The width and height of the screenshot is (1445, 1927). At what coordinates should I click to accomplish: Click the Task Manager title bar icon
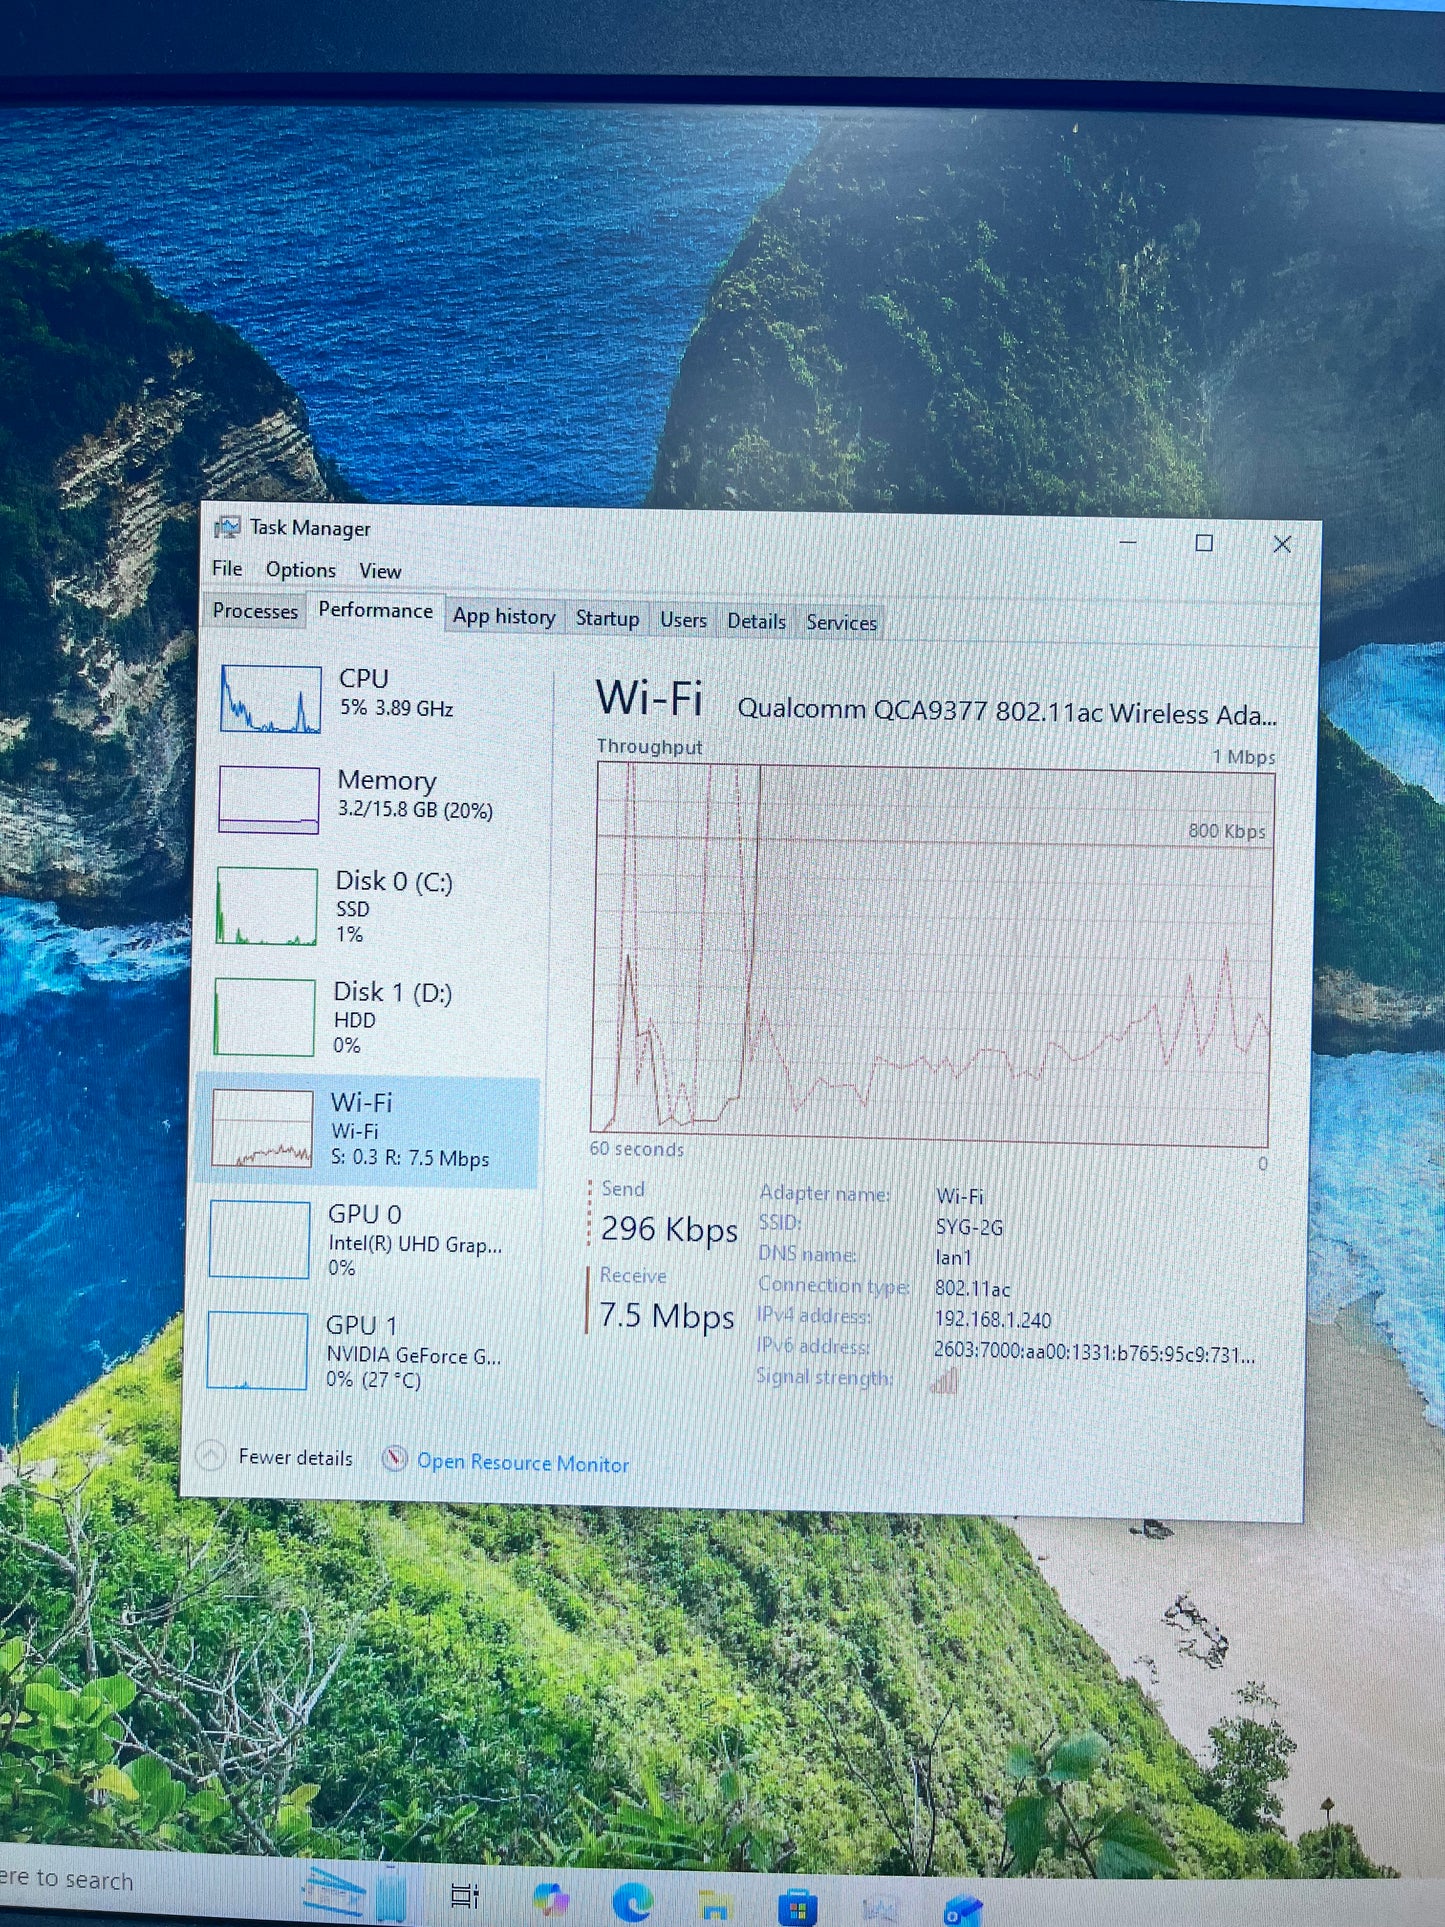pyautogui.click(x=228, y=527)
